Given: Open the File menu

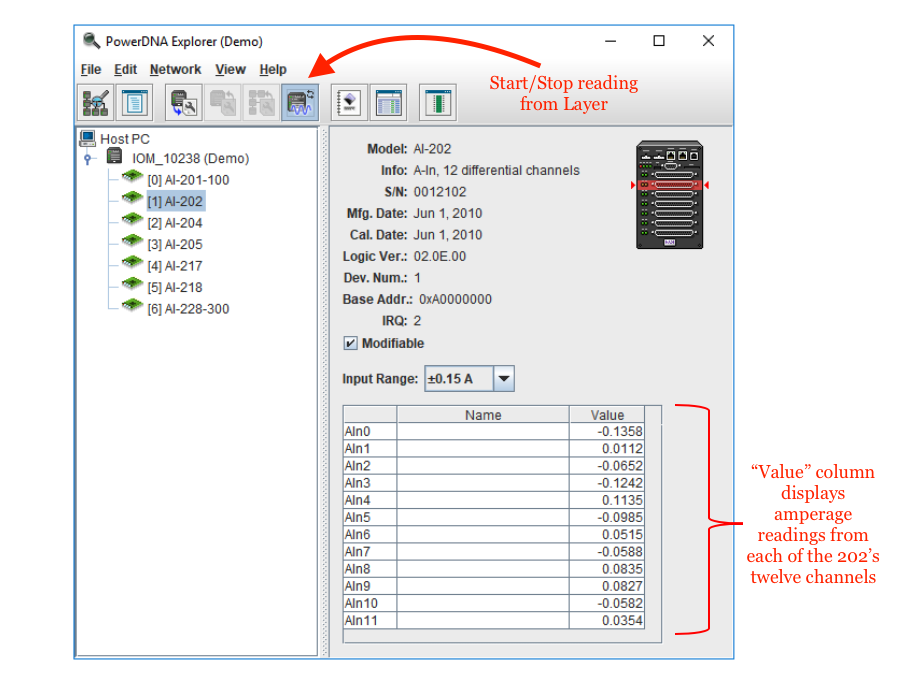Looking at the screenshot, I should [91, 69].
